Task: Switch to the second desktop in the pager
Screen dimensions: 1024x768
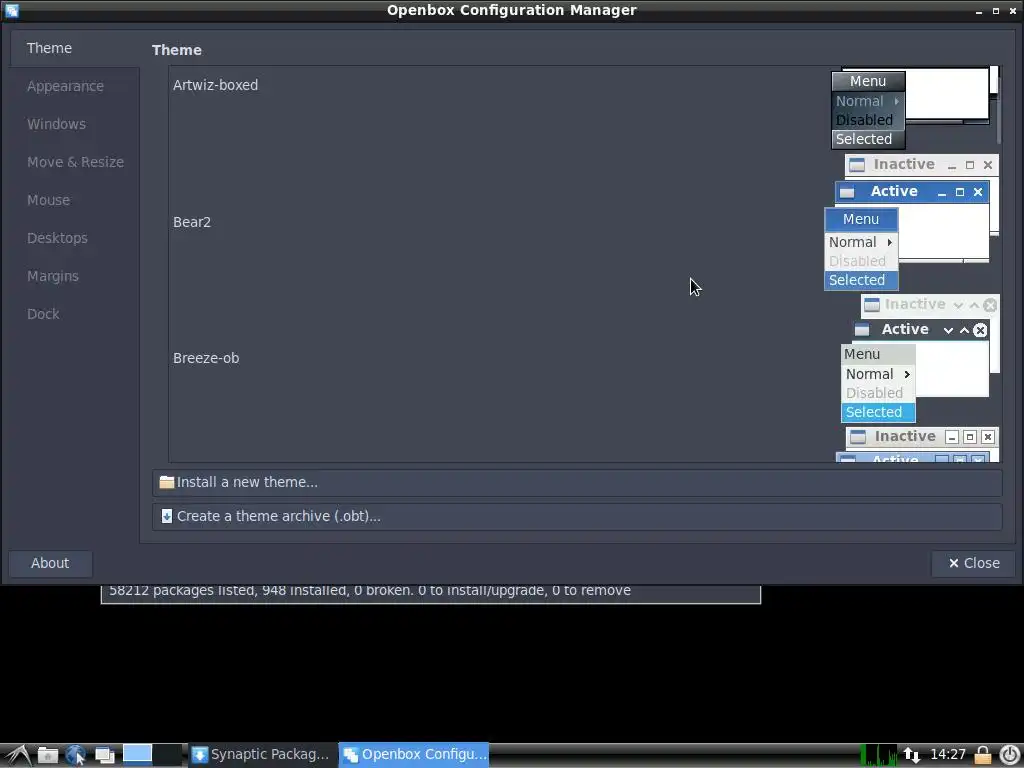Action: (168, 755)
